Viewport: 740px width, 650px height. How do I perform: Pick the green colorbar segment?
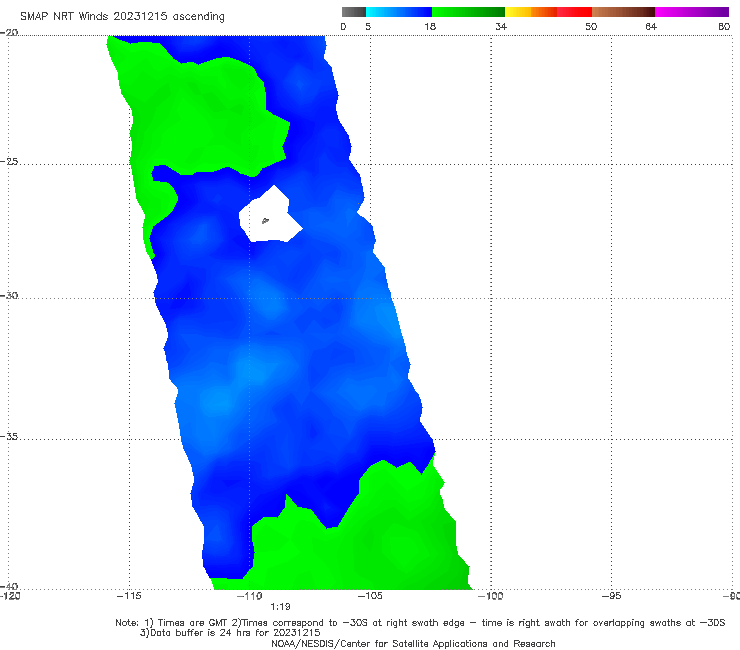[x=468, y=12]
